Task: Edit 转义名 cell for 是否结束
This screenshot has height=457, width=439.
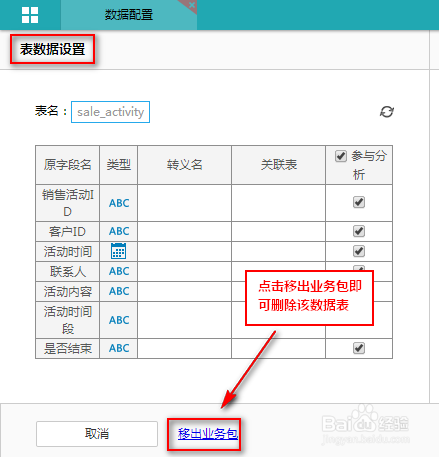Action: click(x=185, y=348)
